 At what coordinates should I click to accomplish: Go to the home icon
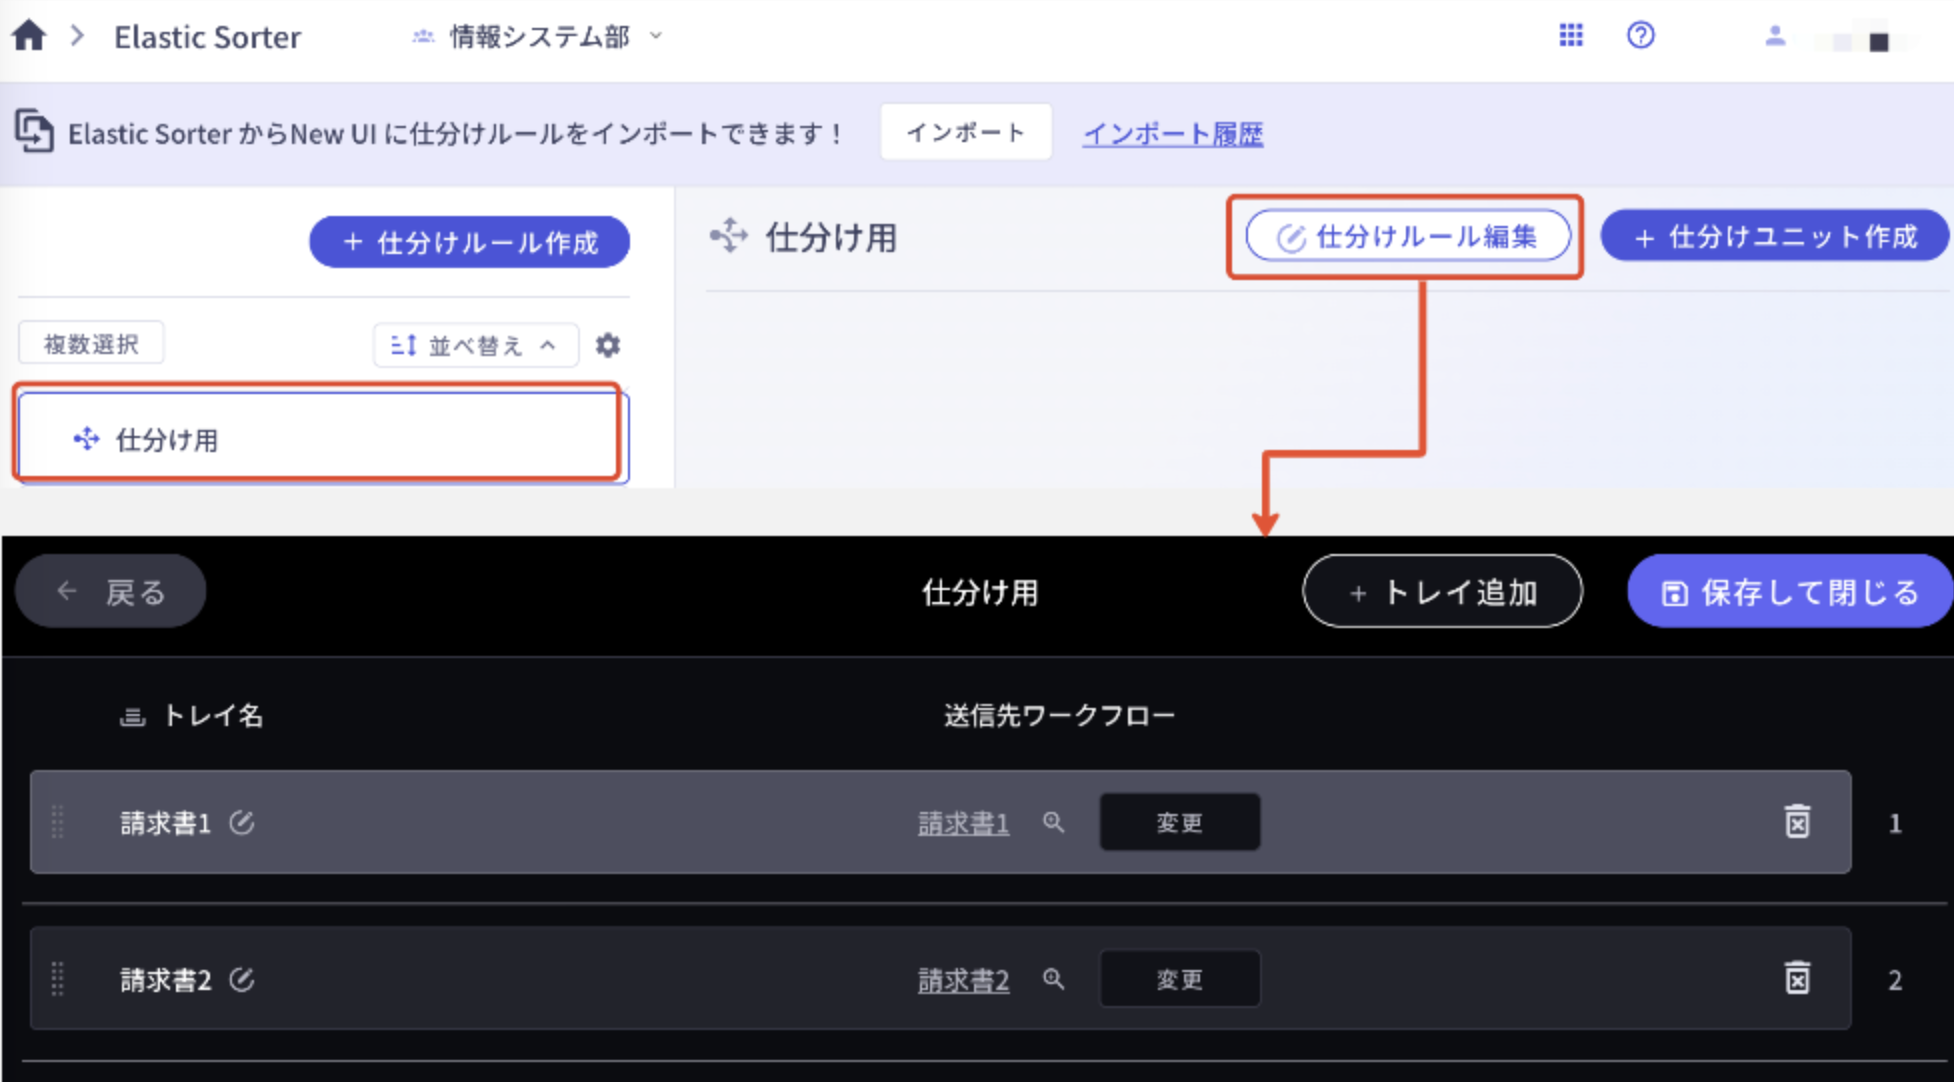pos(29,36)
